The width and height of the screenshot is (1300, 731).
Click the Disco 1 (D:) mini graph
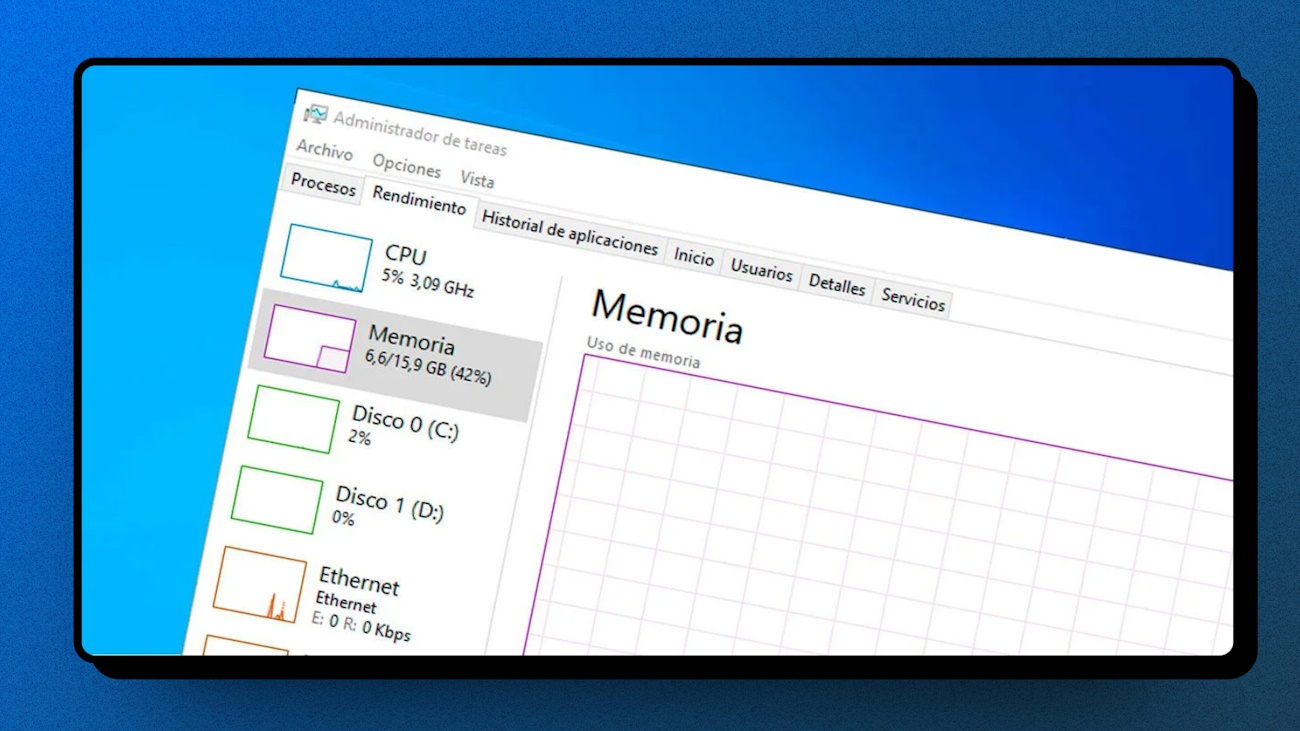coord(277,500)
